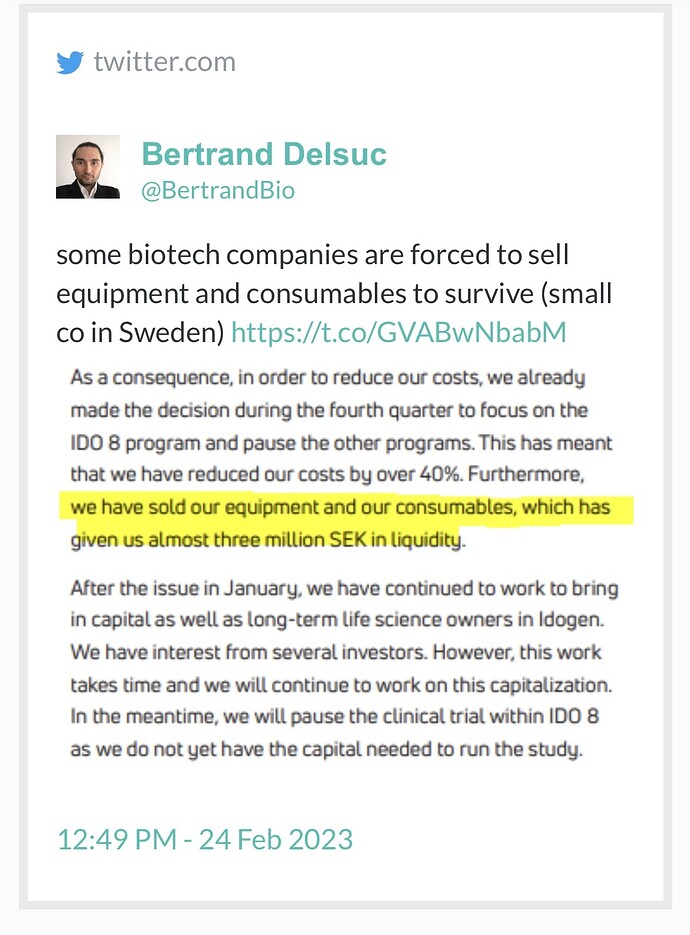Click the 'We have interest from several investors' sentence
Viewport: 690px width, 935px height.
tap(248, 652)
